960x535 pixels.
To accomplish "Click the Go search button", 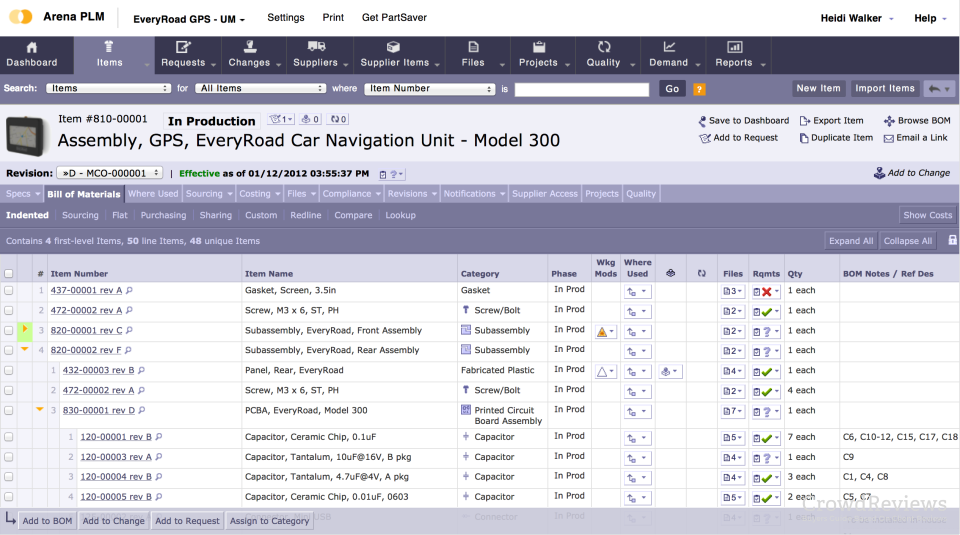I will tap(672, 89).
